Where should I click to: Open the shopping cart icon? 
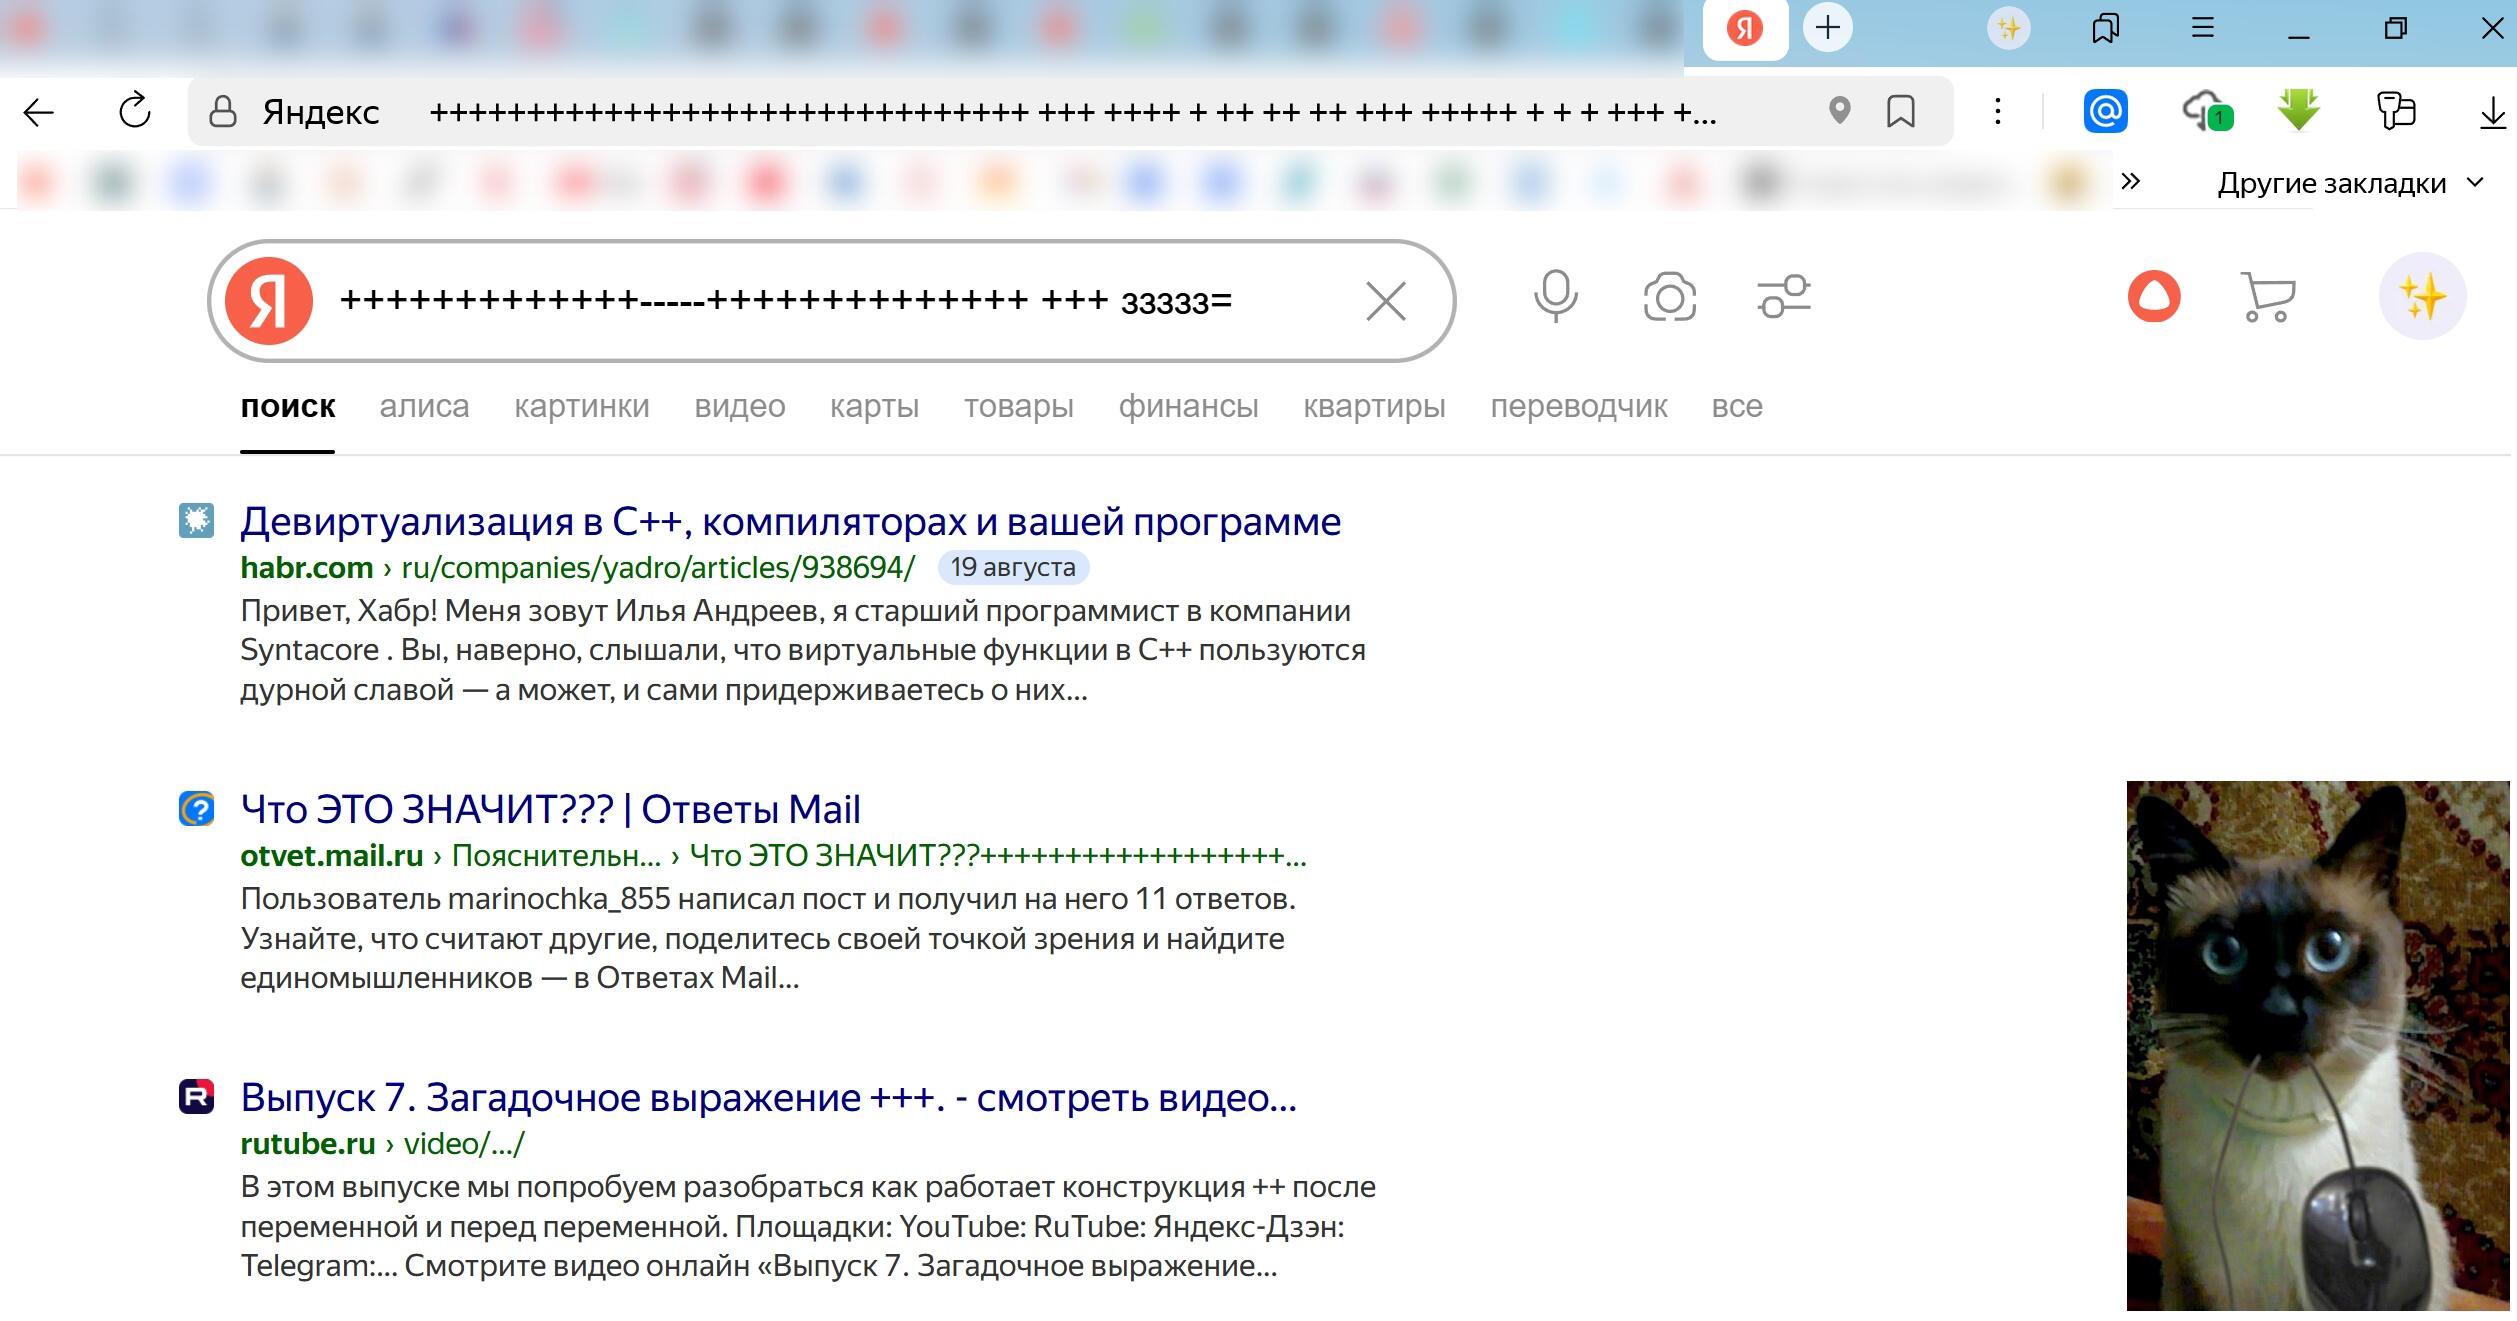(2267, 297)
